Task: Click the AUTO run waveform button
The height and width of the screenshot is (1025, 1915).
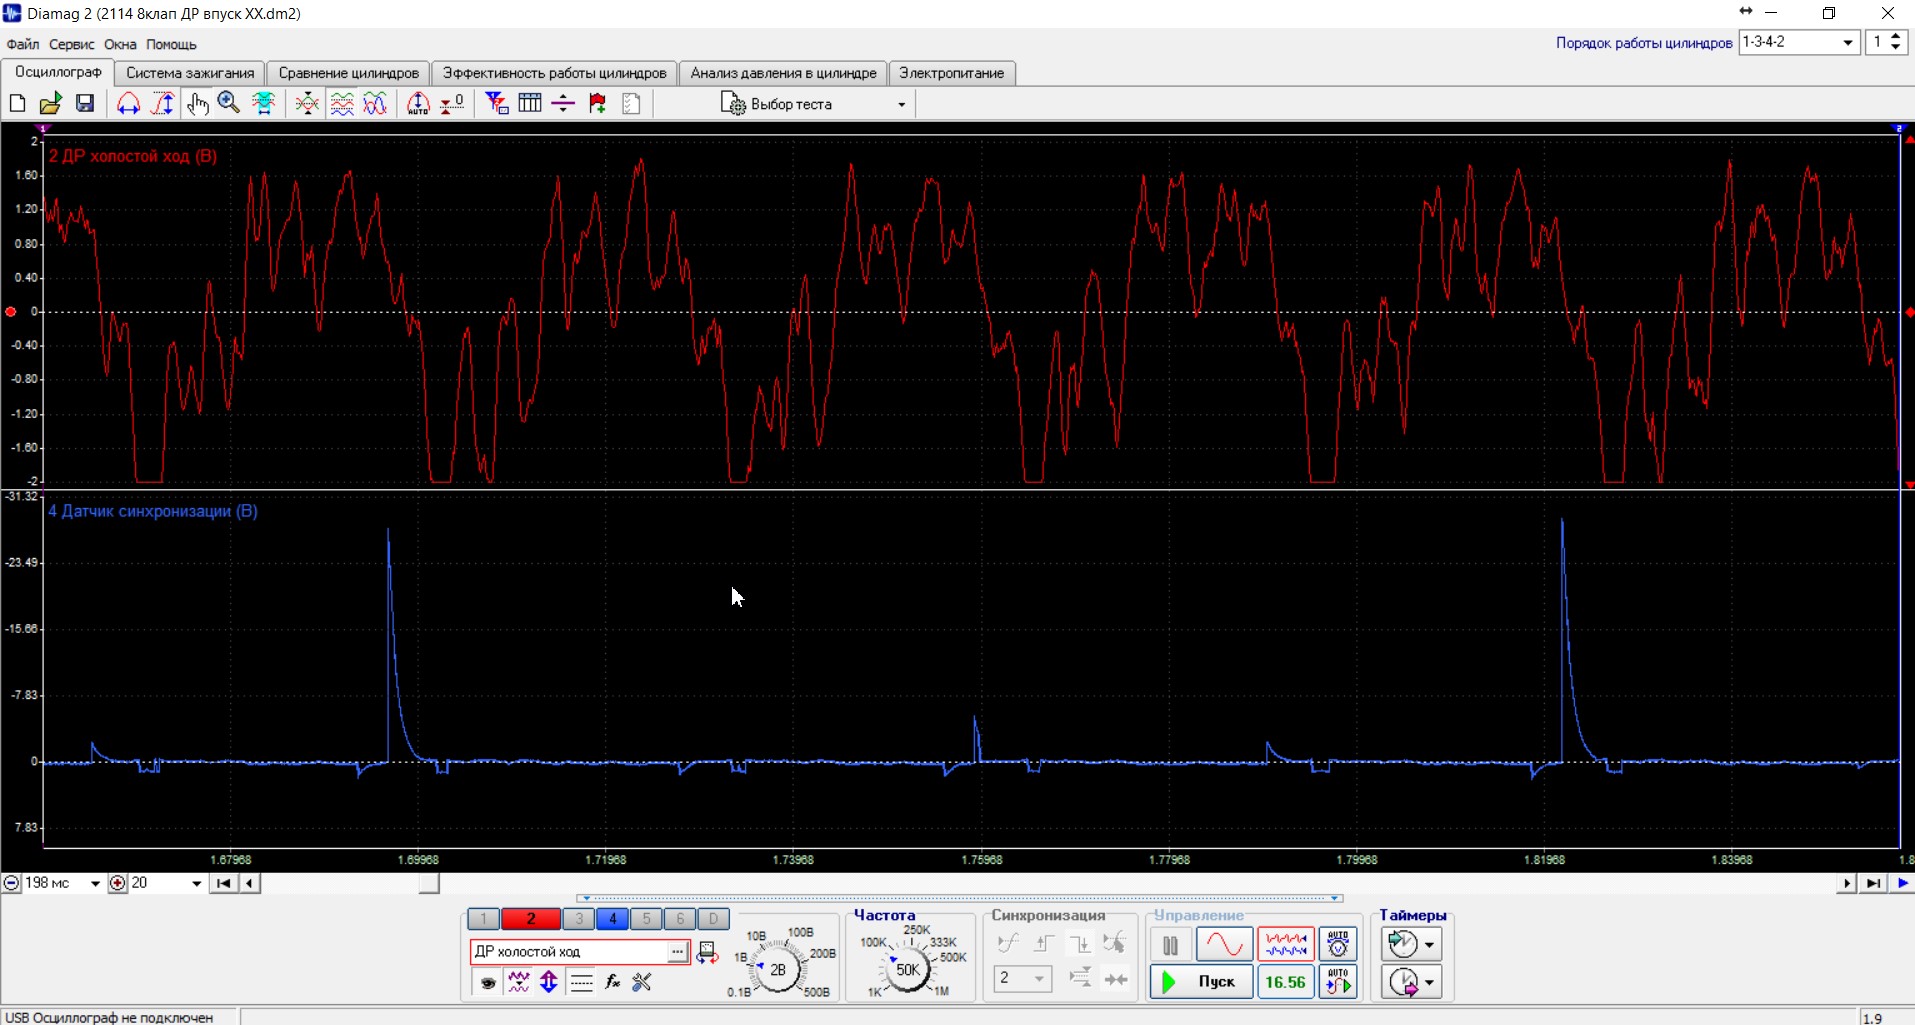Action: pyautogui.click(x=1338, y=982)
